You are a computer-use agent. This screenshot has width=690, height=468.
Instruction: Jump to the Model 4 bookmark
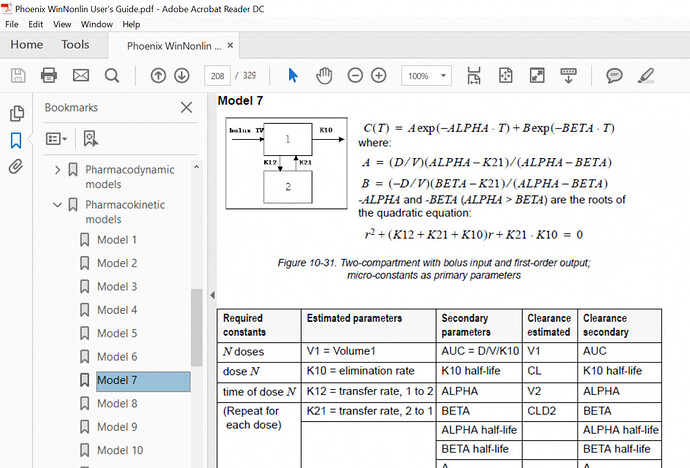[x=117, y=310]
